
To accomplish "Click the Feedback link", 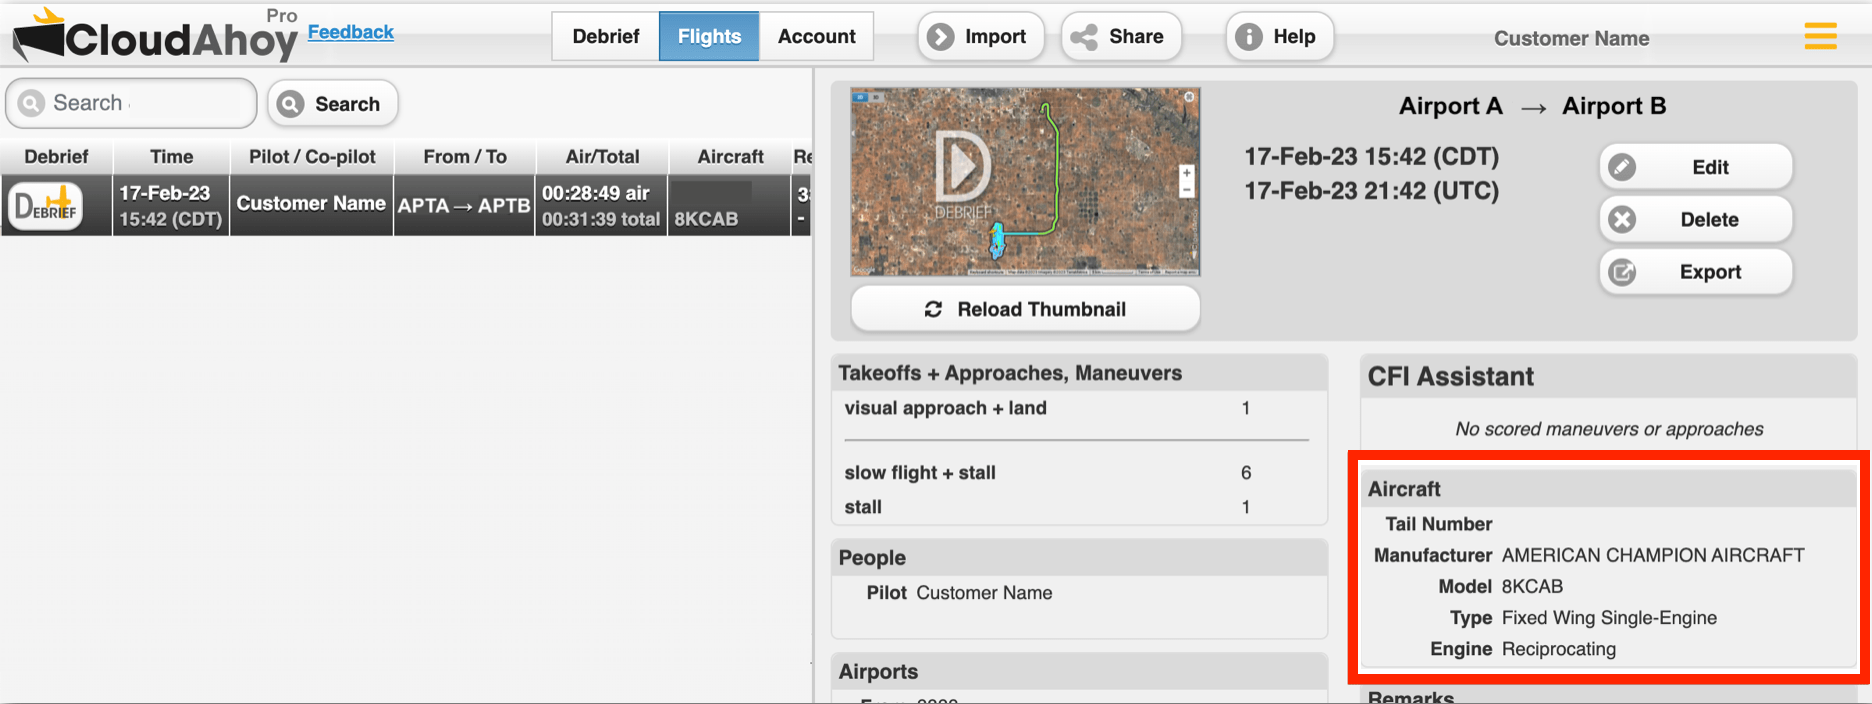I will click(x=350, y=32).
